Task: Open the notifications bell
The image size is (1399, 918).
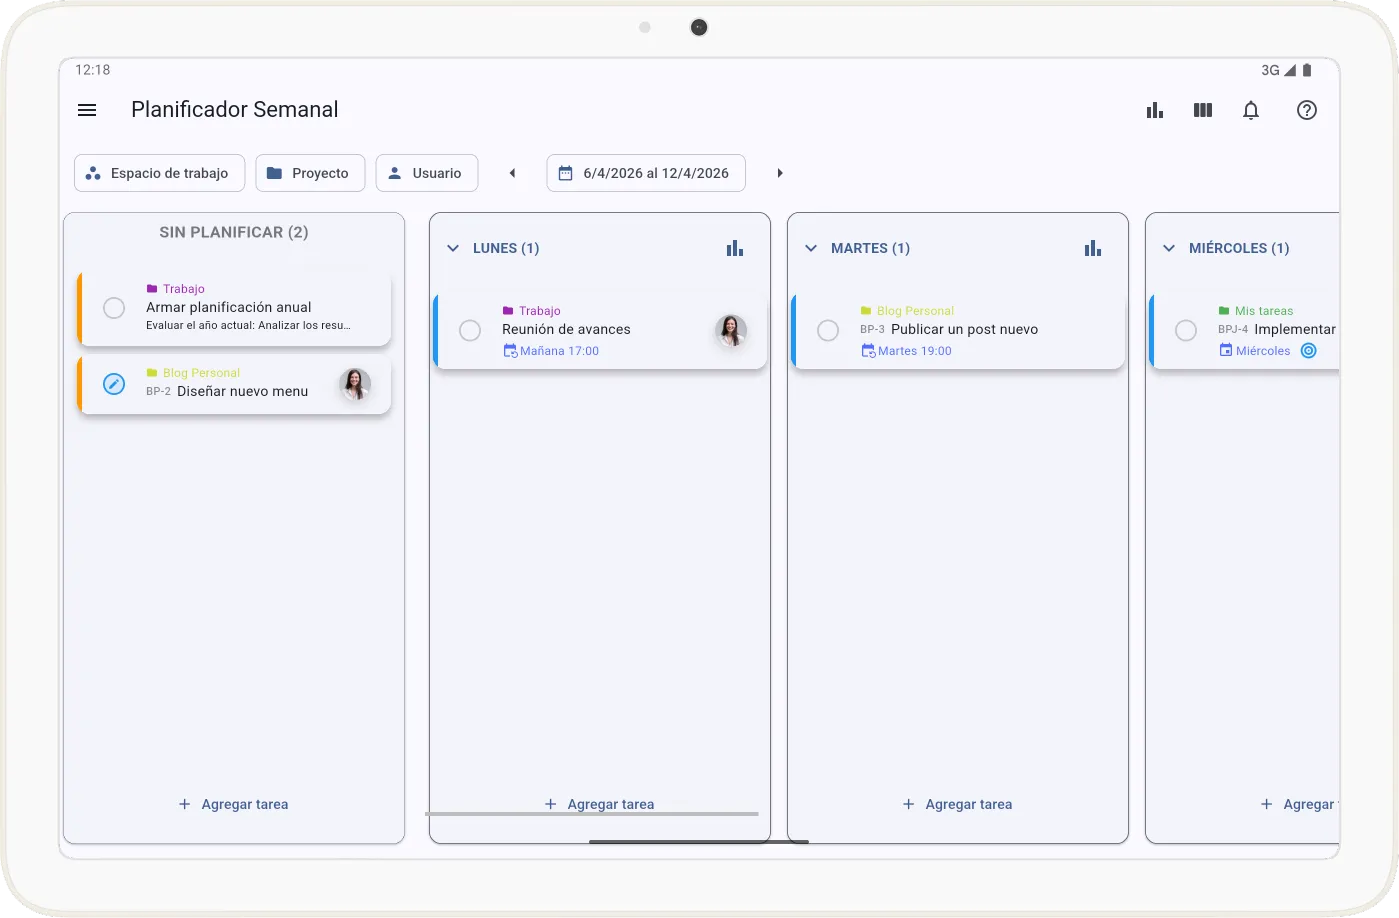Action: pos(1251,110)
